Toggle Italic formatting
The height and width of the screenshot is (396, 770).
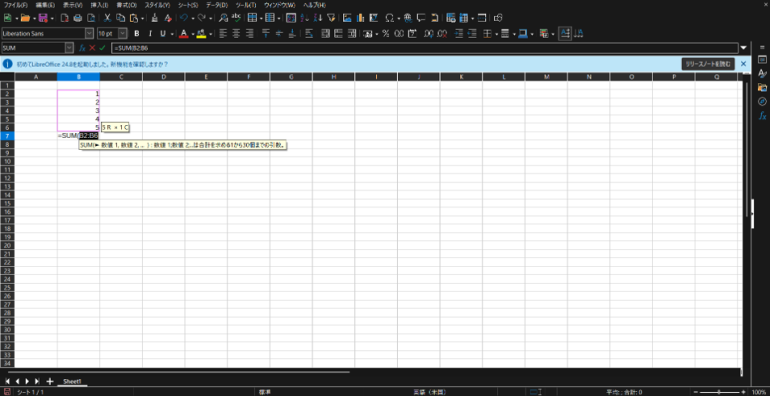point(150,33)
